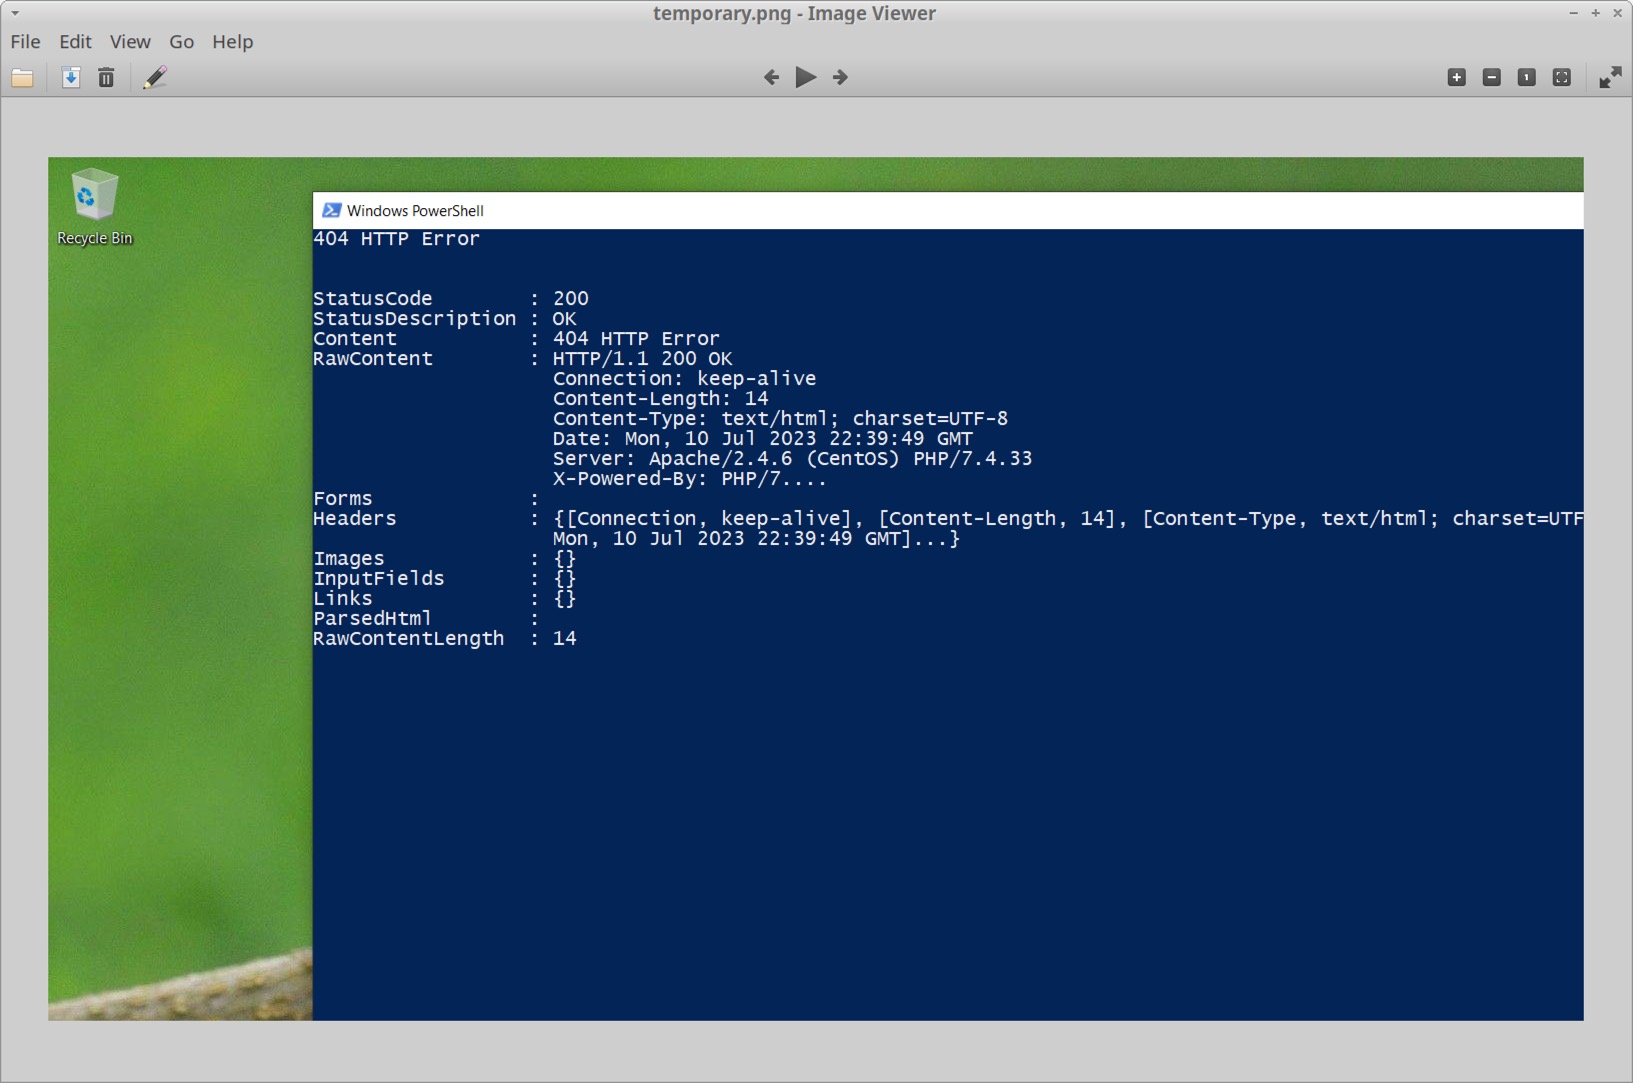The image size is (1633, 1083).
Task: Click the "Date: Mon, 10 Jul 2023" line
Action: (763, 438)
